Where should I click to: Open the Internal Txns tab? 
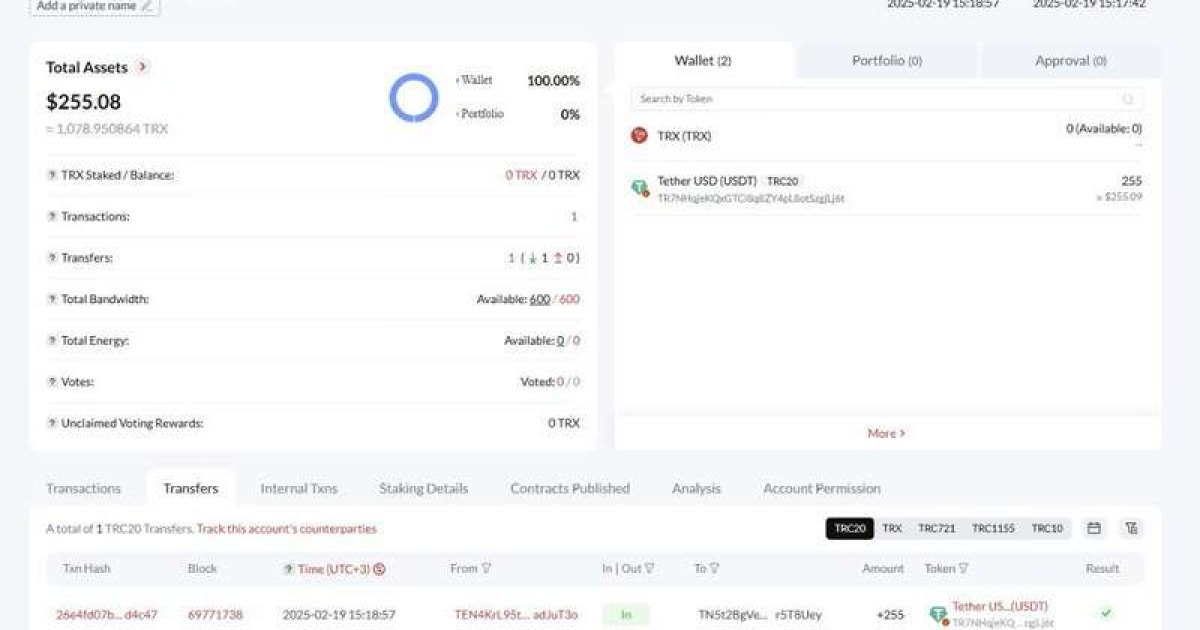click(x=299, y=488)
